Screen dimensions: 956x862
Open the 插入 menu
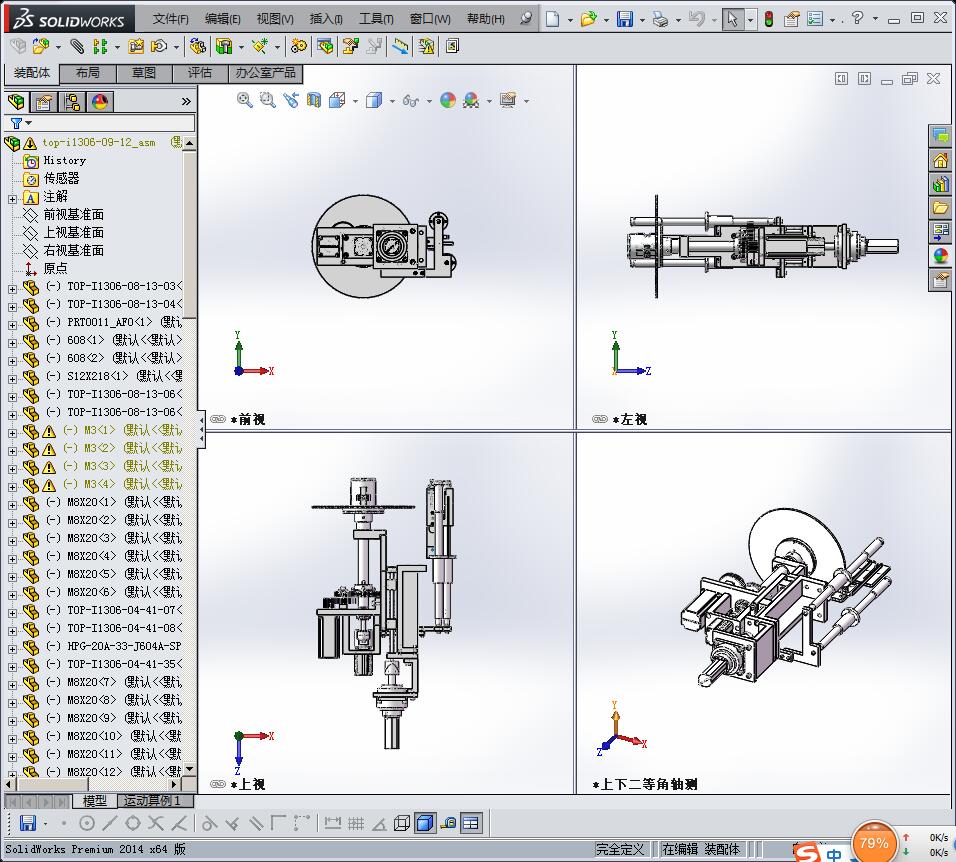coord(326,19)
